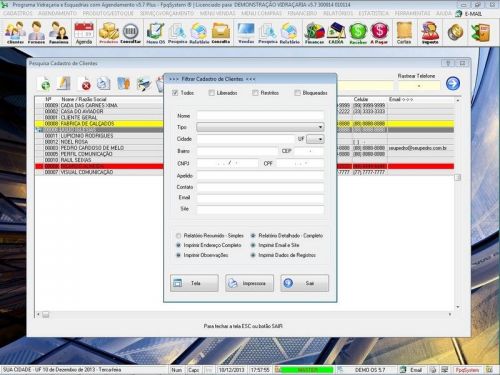Click the Rastrear Telefone field
The height and width of the screenshot is (375, 500).
(419, 86)
